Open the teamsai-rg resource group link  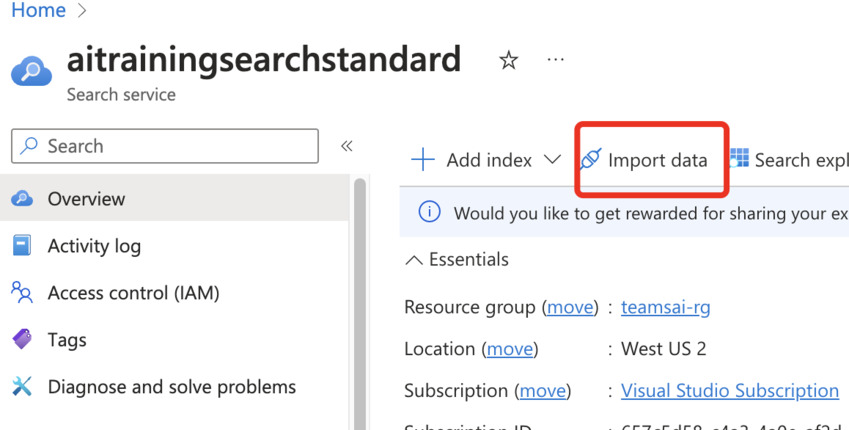(665, 307)
